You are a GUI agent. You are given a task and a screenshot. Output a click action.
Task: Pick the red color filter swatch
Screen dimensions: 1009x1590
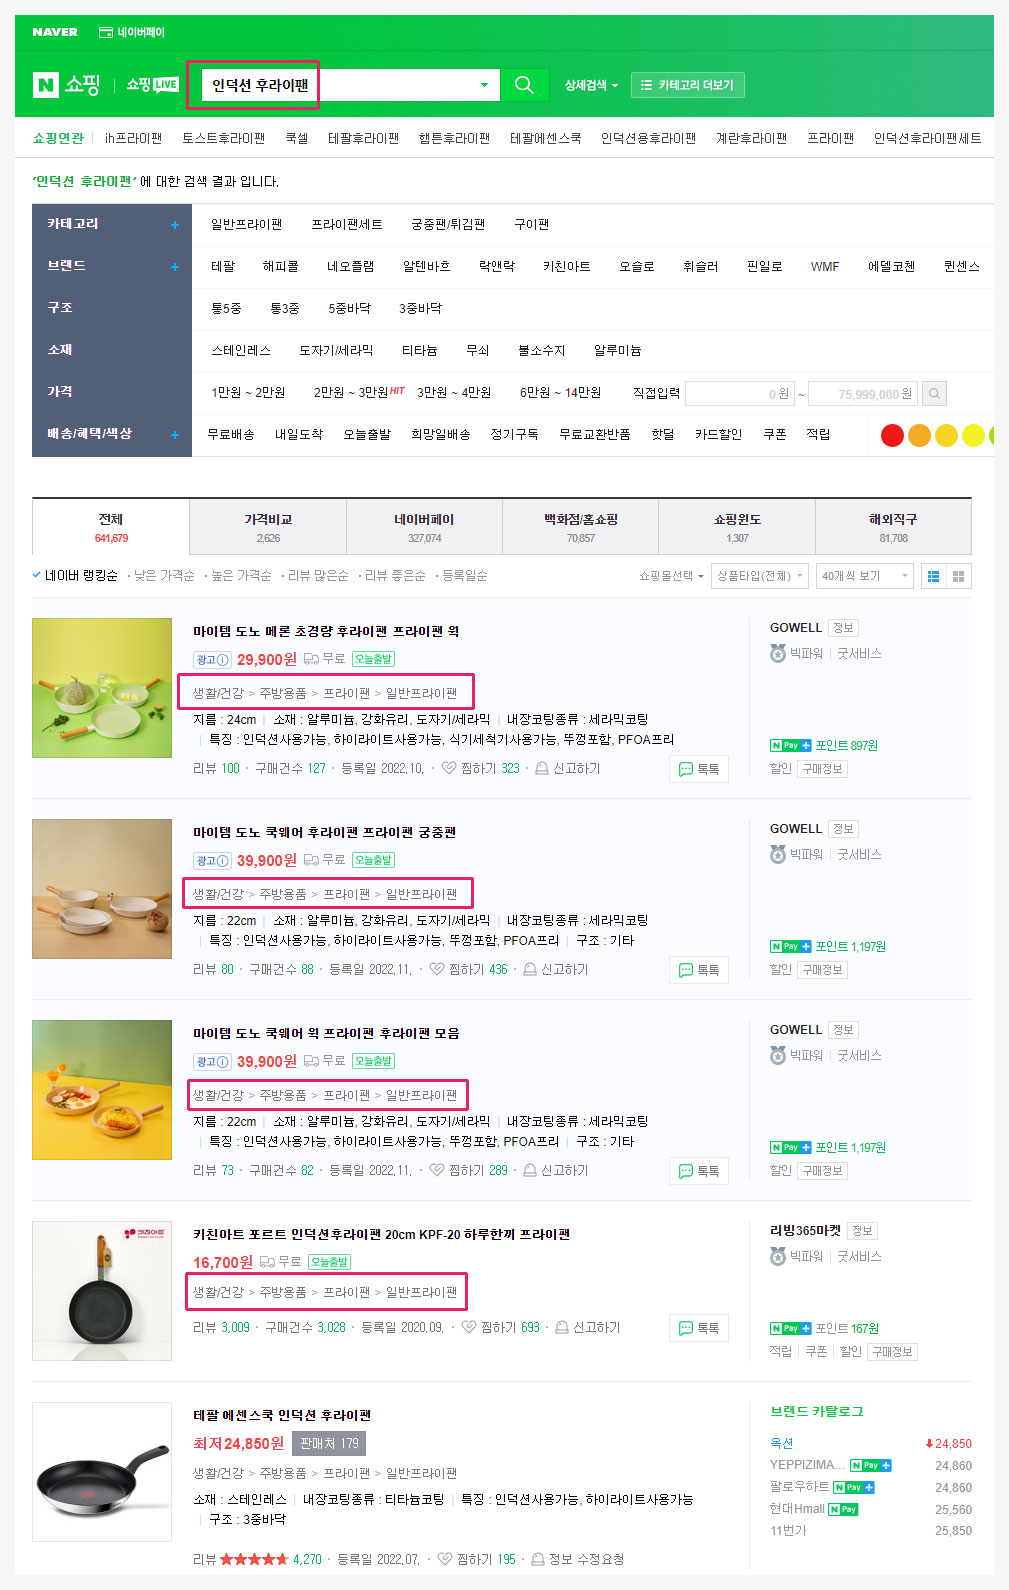[892, 435]
